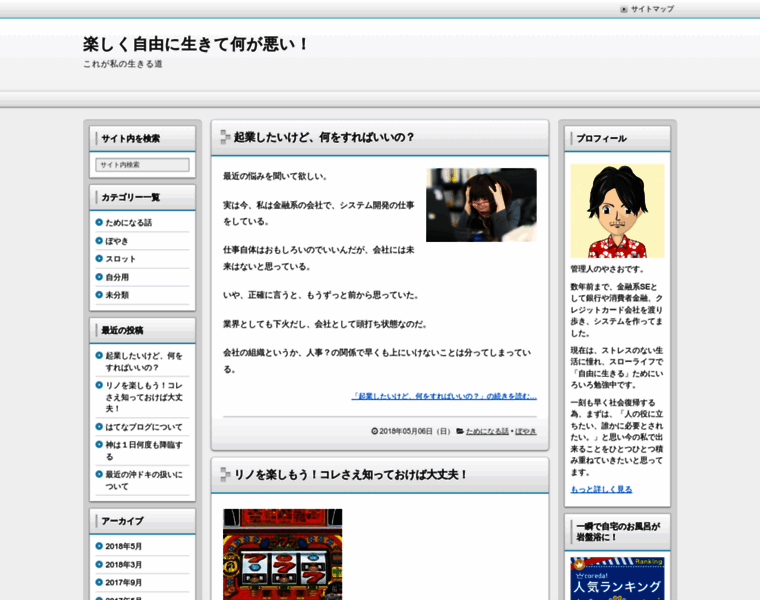Open recent post 起業したいけど、何をすればいいの？ in sidebar

tap(144, 362)
